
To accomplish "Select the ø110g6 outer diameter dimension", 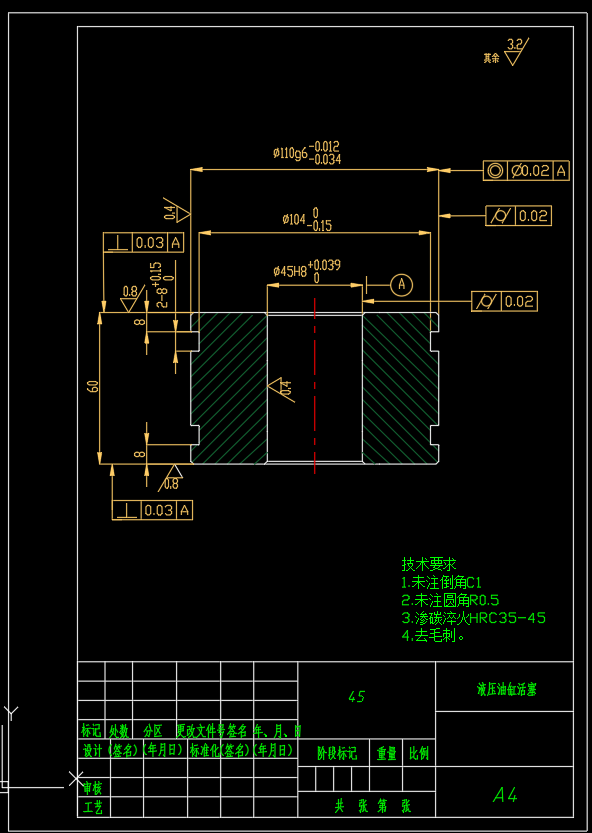I will point(307,153).
